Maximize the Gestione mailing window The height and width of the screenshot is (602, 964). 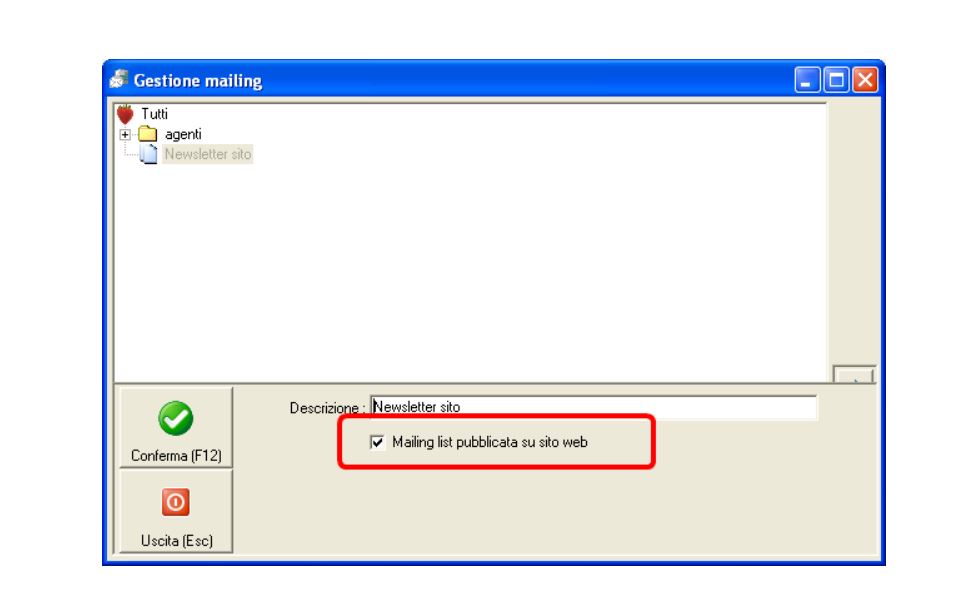pyautogui.click(x=836, y=80)
